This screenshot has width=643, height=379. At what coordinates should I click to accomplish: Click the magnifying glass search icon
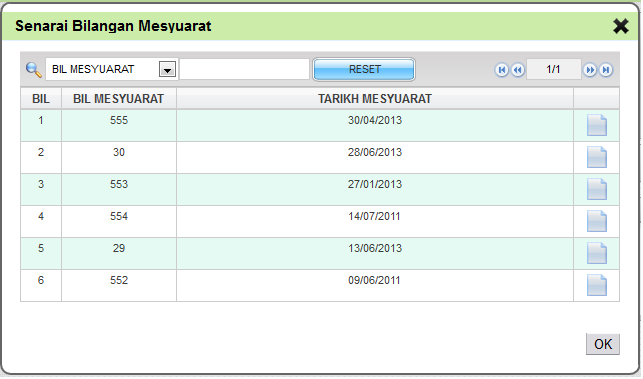coord(34,70)
